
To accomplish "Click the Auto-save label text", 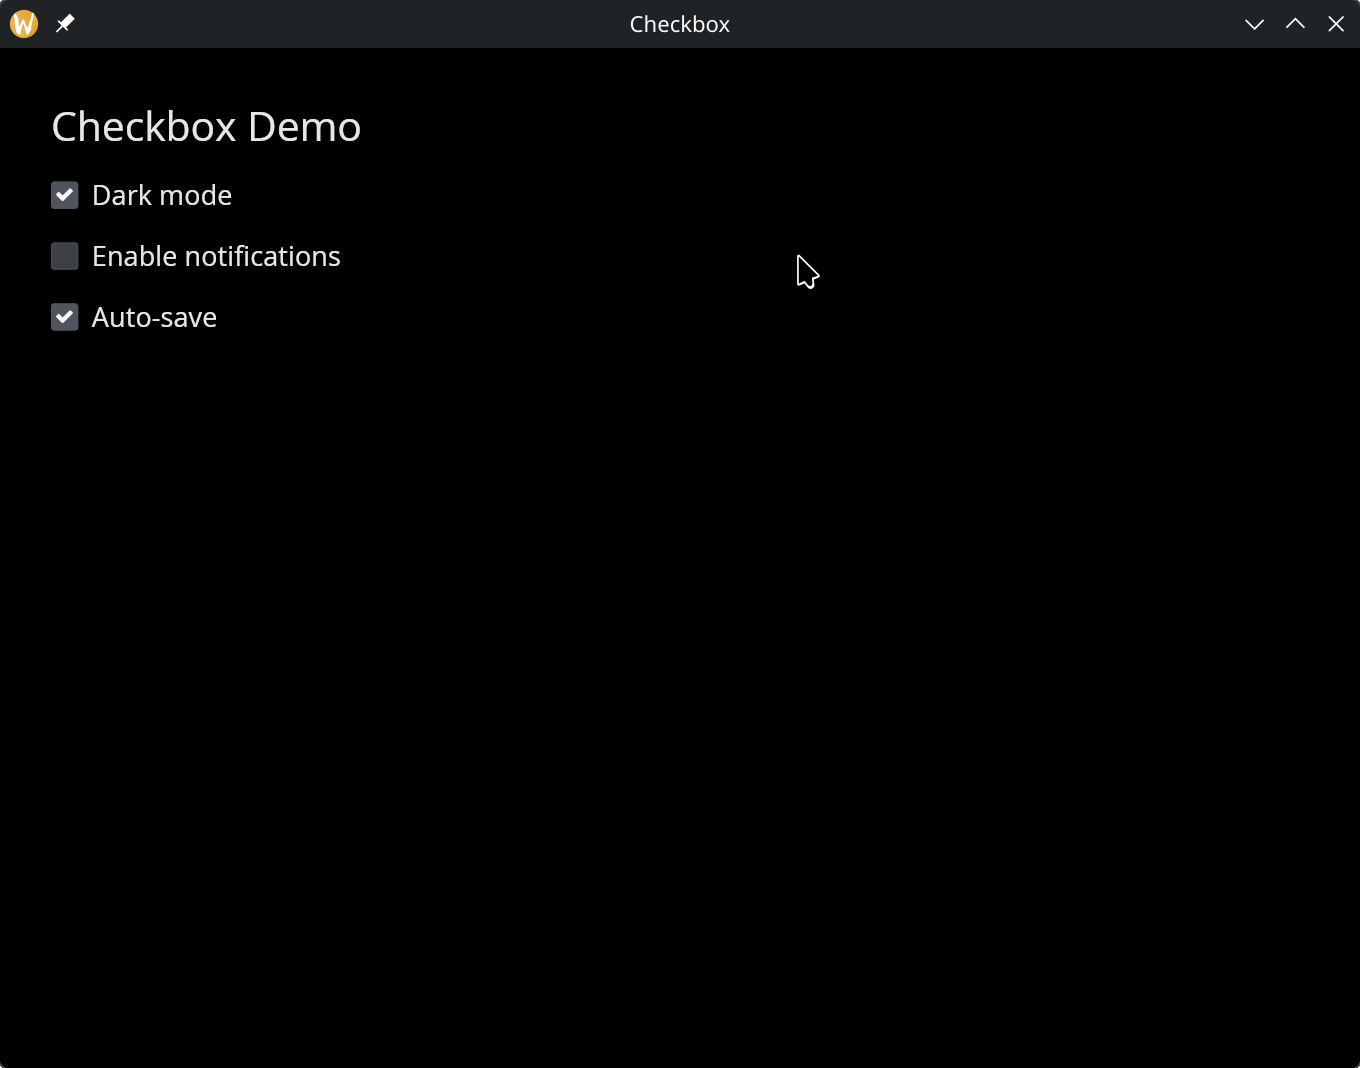I will point(154,317).
